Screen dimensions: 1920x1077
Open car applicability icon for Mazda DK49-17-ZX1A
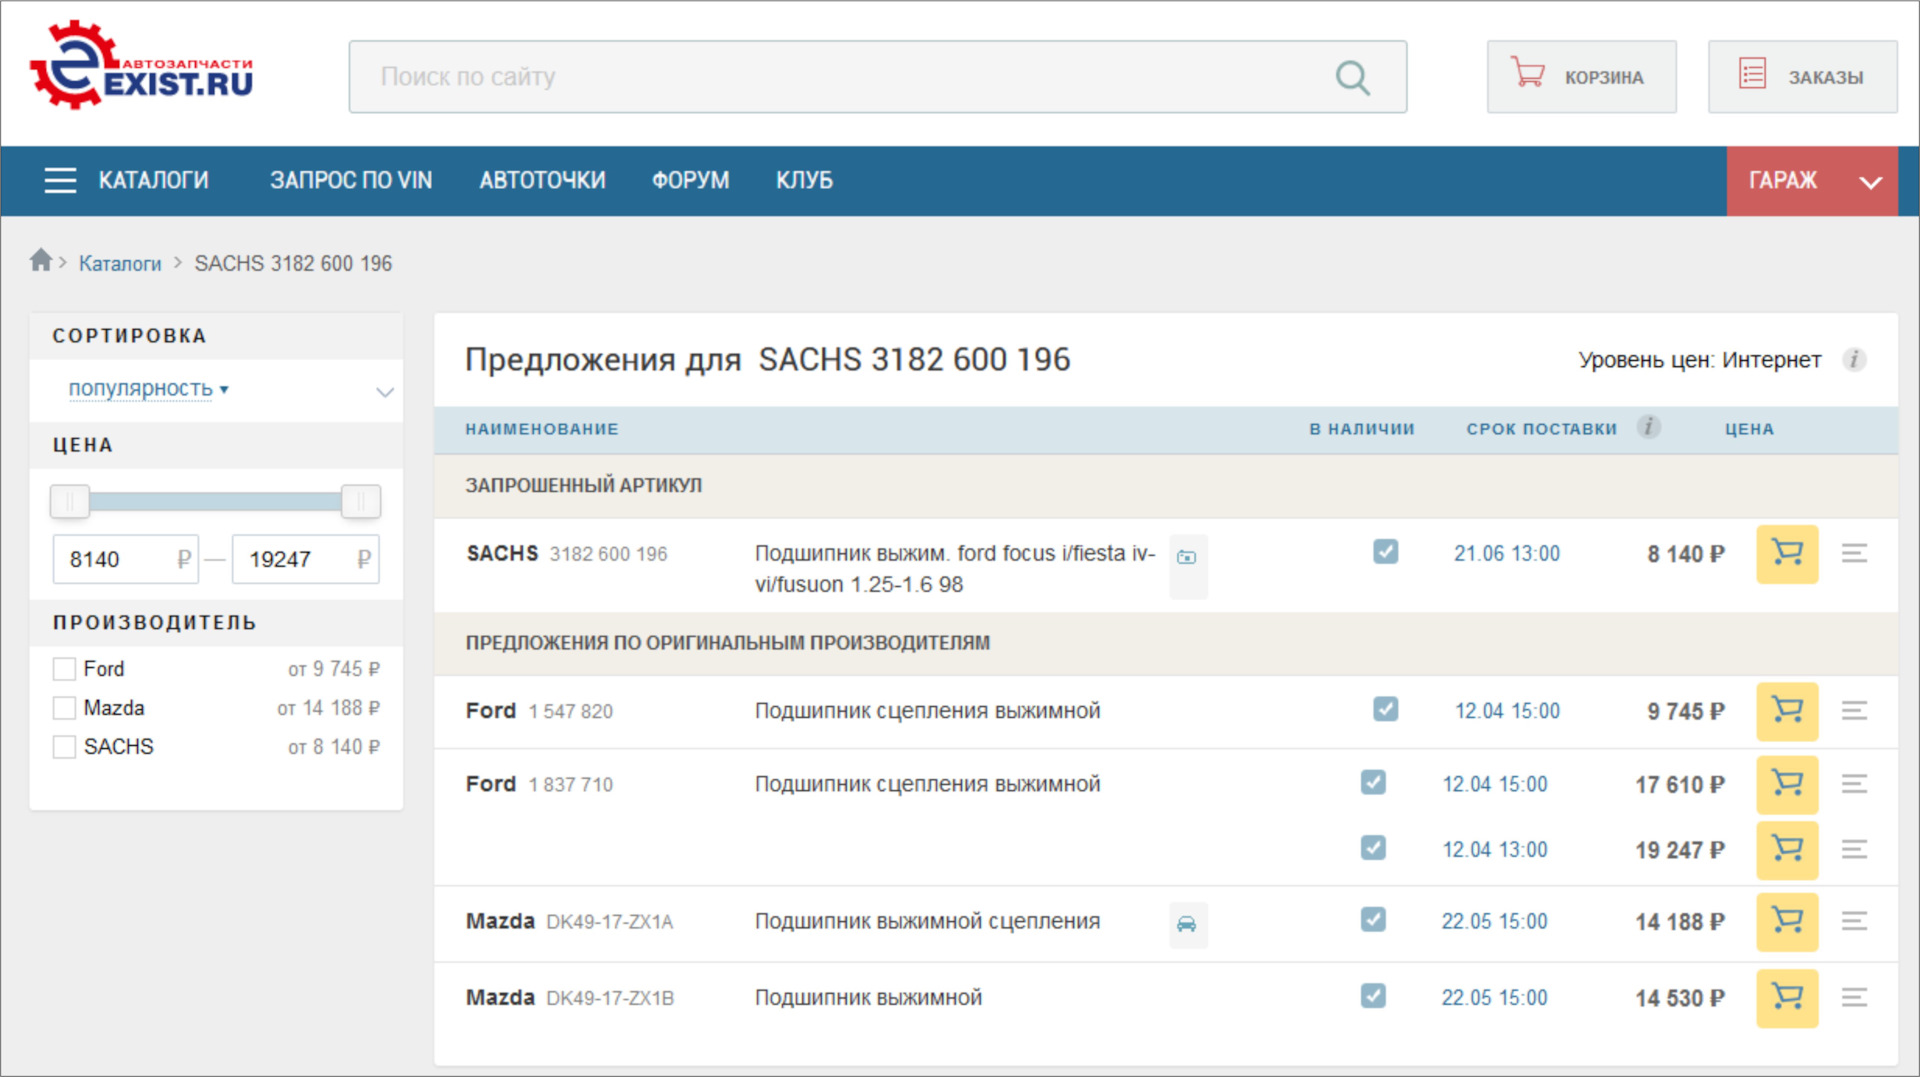1187,923
